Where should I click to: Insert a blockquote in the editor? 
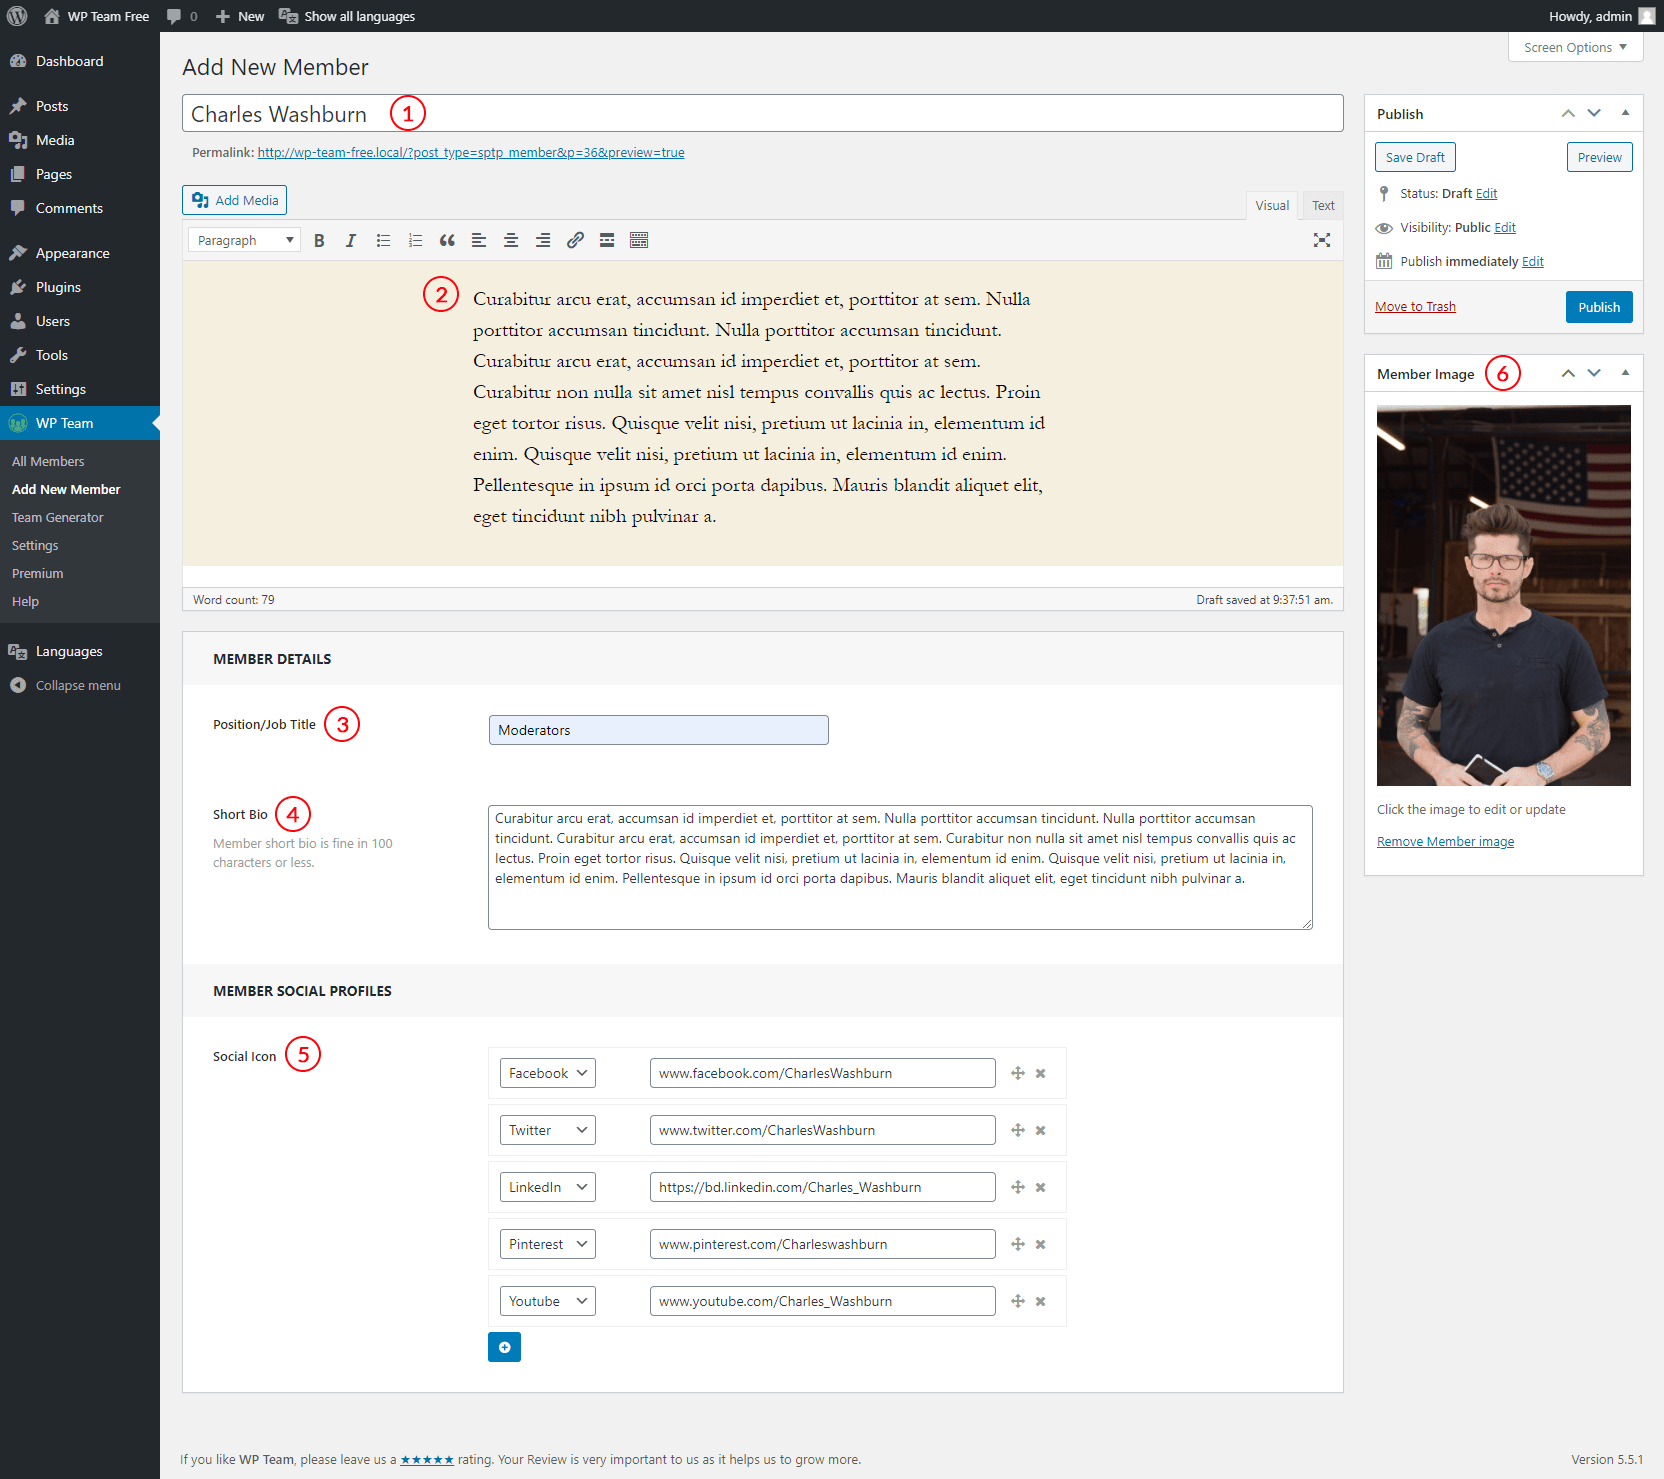tap(447, 240)
